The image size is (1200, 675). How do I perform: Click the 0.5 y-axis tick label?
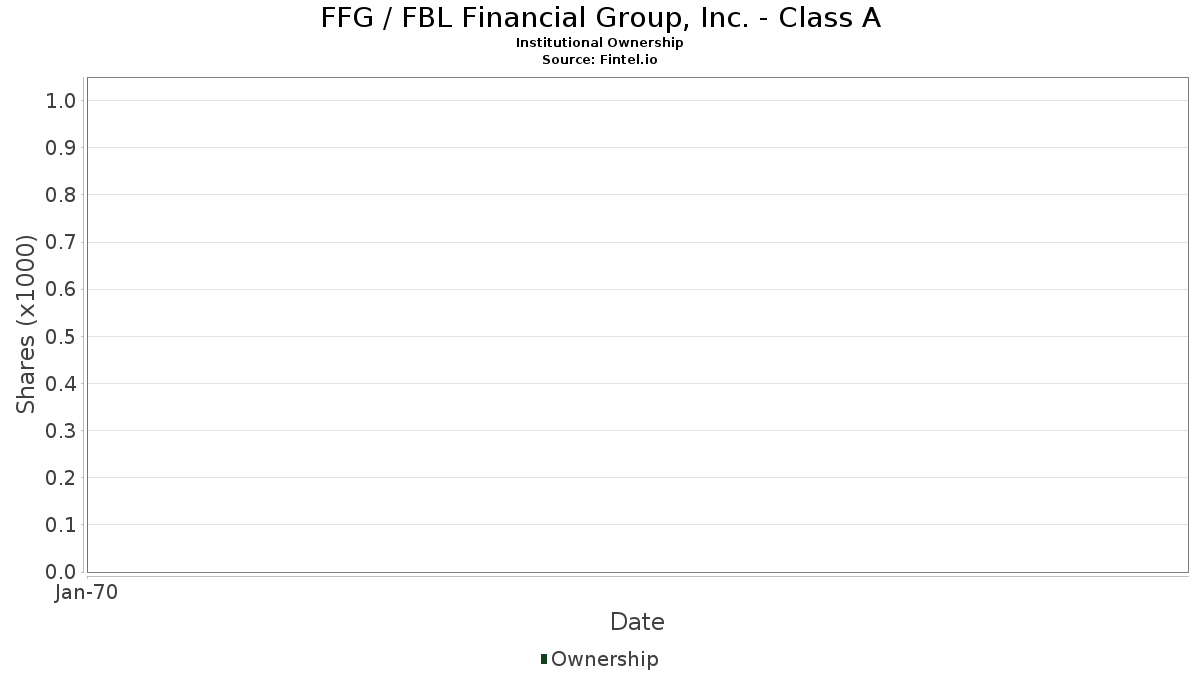point(61,336)
